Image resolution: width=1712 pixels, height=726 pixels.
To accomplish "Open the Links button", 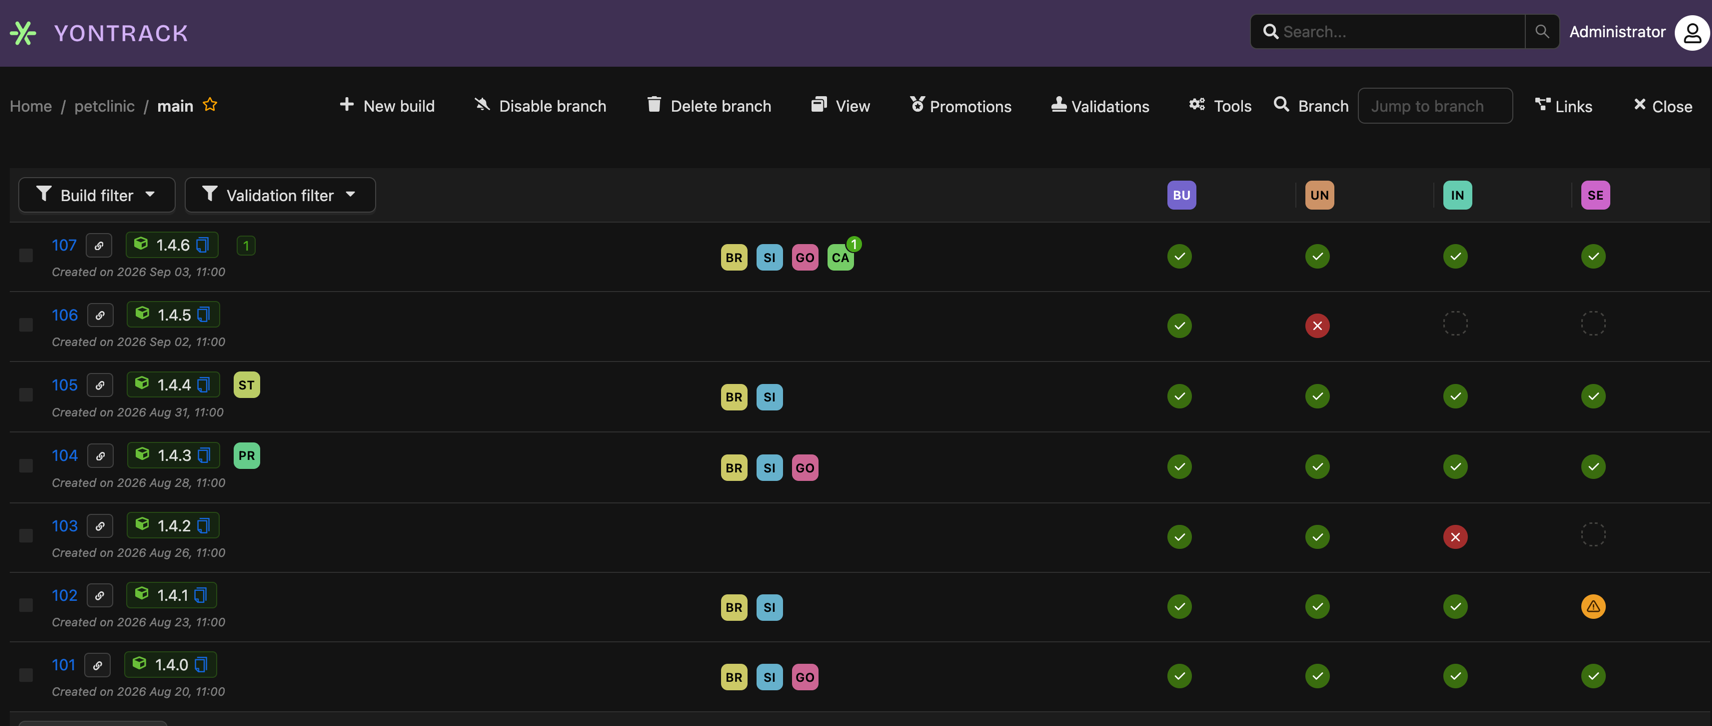I will click(1564, 106).
